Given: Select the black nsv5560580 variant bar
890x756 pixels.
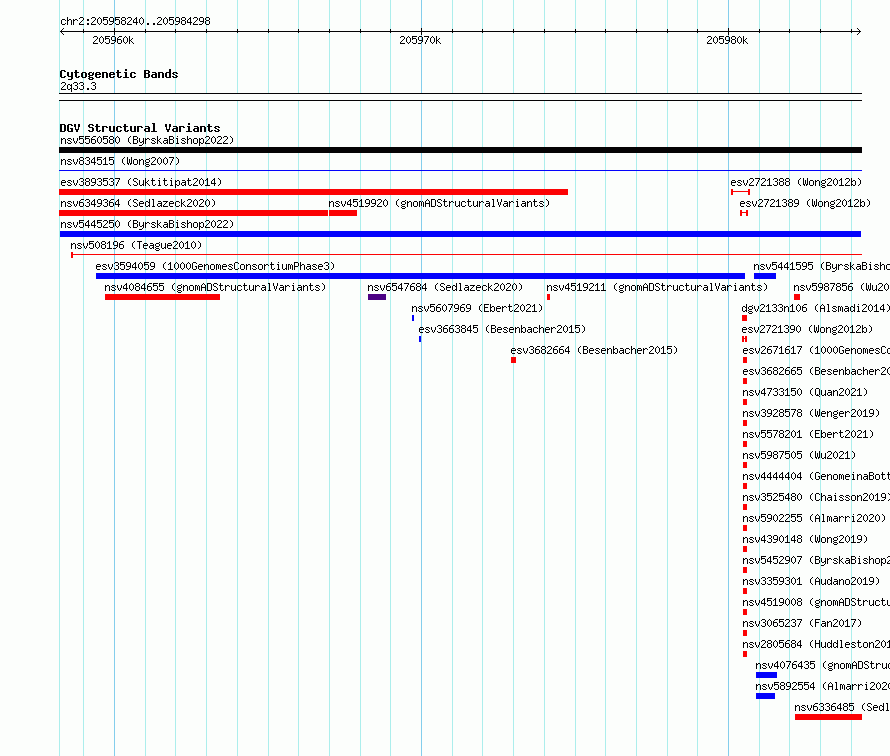Looking at the screenshot, I should pos(460,150).
